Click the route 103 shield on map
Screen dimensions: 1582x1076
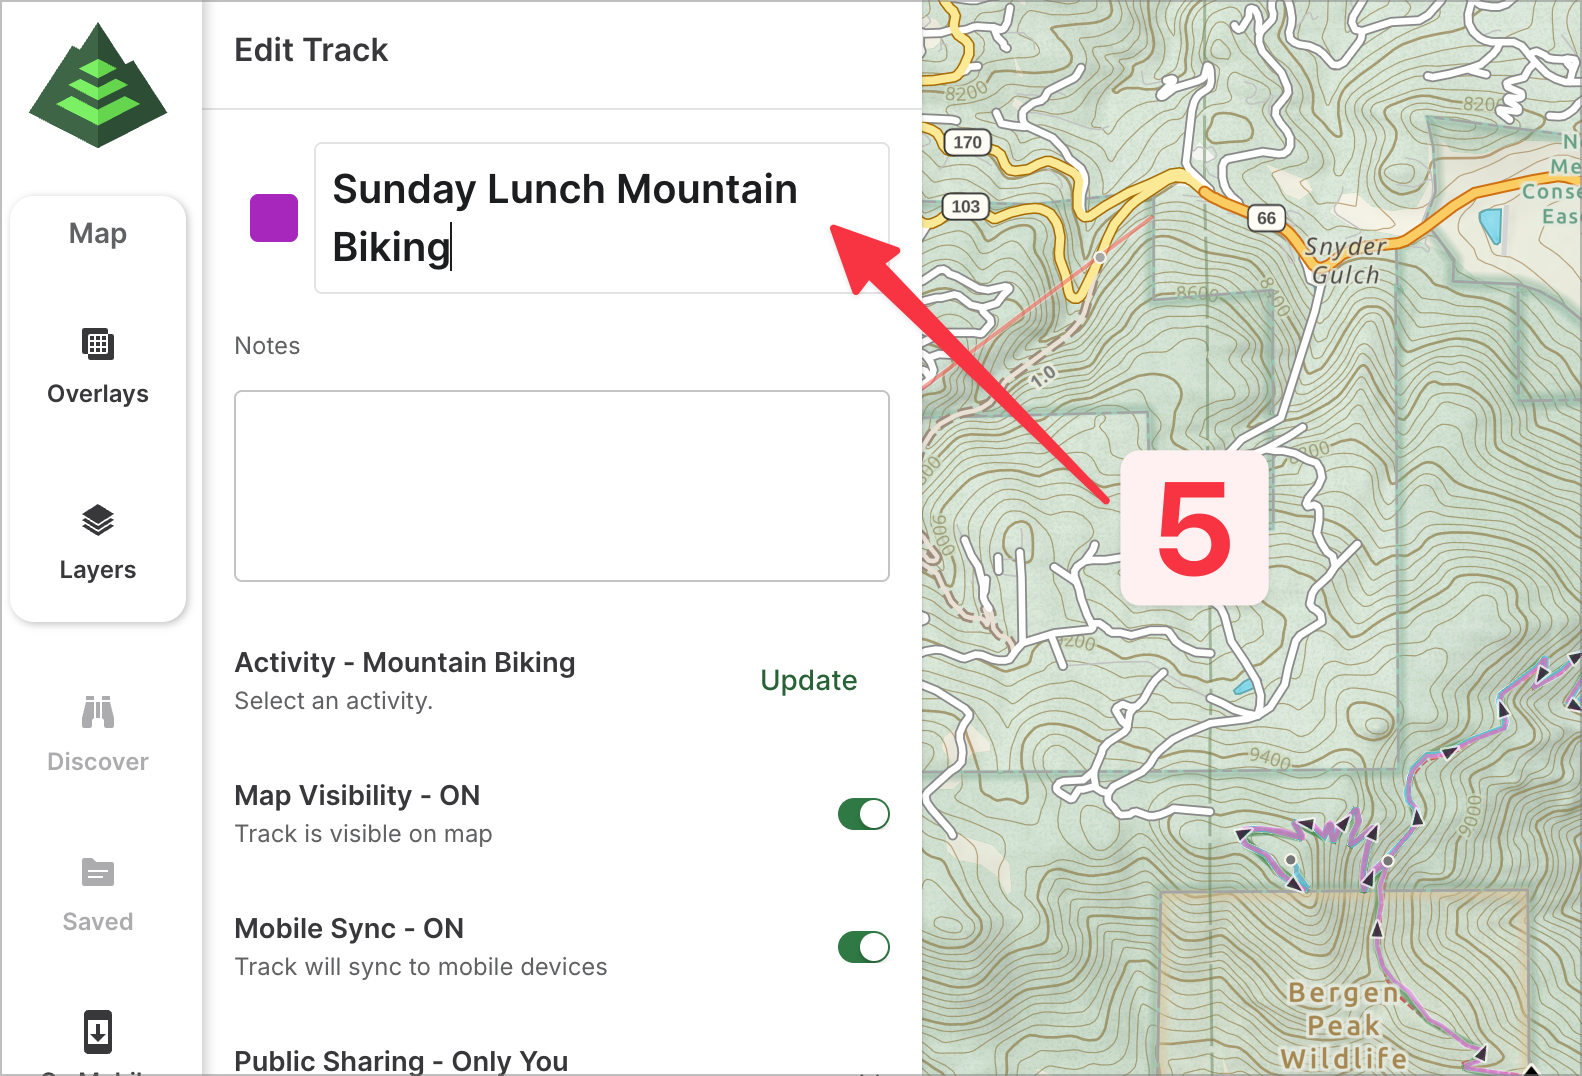coord(965,207)
